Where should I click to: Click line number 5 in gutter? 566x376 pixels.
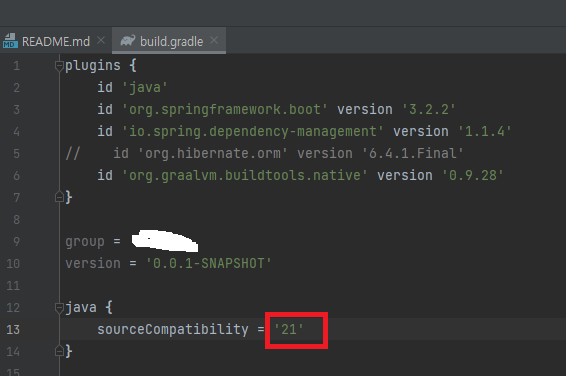[x=17, y=154]
